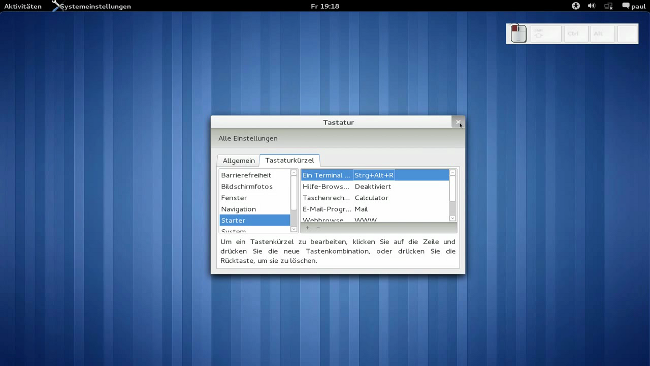The height and width of the screenshot is (366, 650).
Task: Open the network status icon in the top bar
Action: coord(608,6)
